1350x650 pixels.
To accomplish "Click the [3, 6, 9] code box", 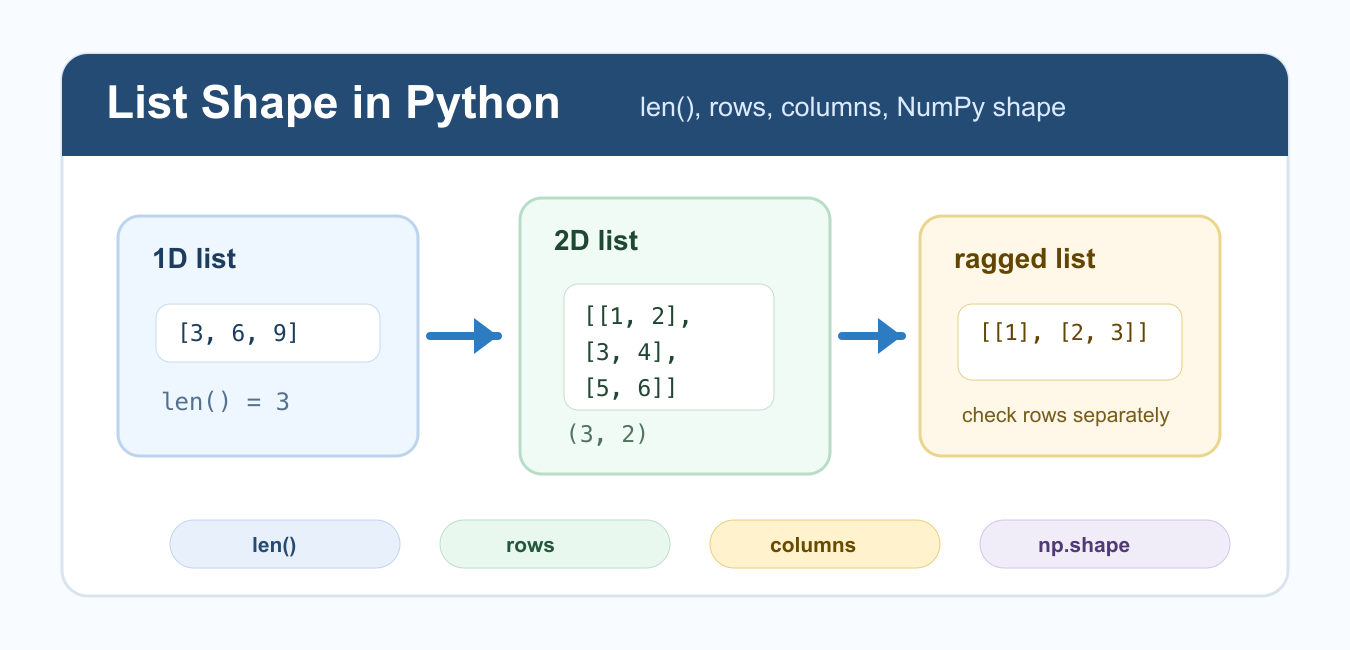I will click(x=268, y=333).
